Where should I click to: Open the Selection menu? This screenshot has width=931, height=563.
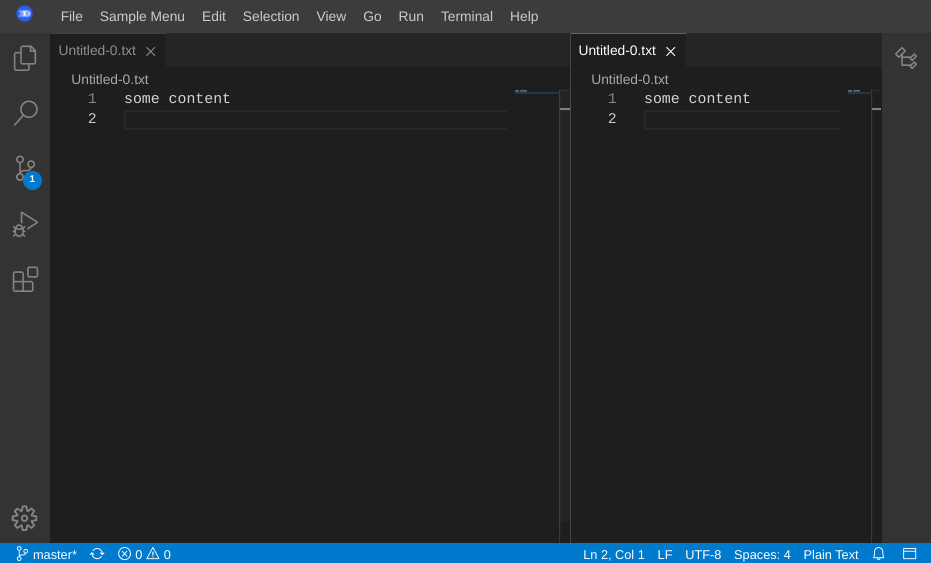tap(271, 16)
